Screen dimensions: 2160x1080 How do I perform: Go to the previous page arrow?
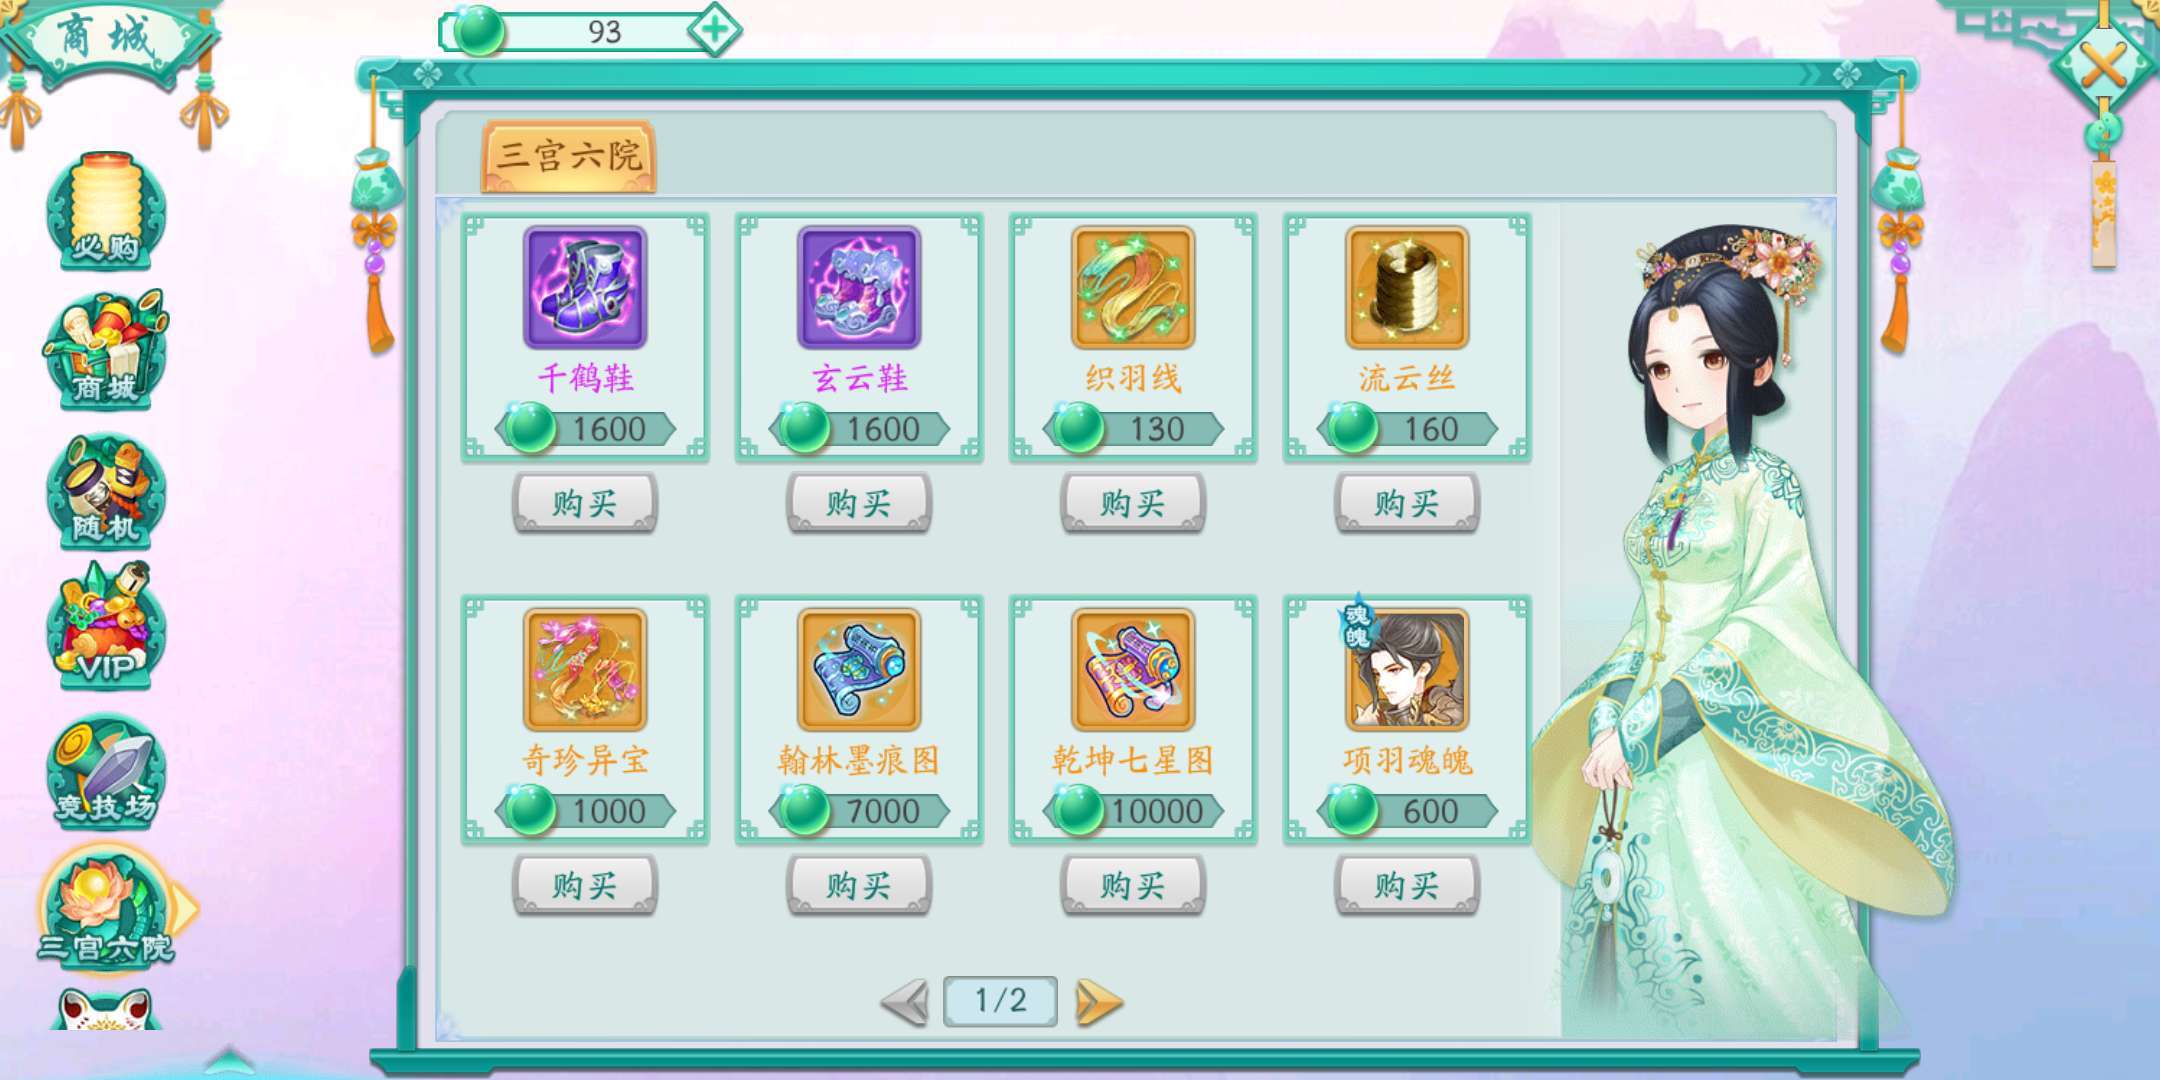tap(905, 1001)
